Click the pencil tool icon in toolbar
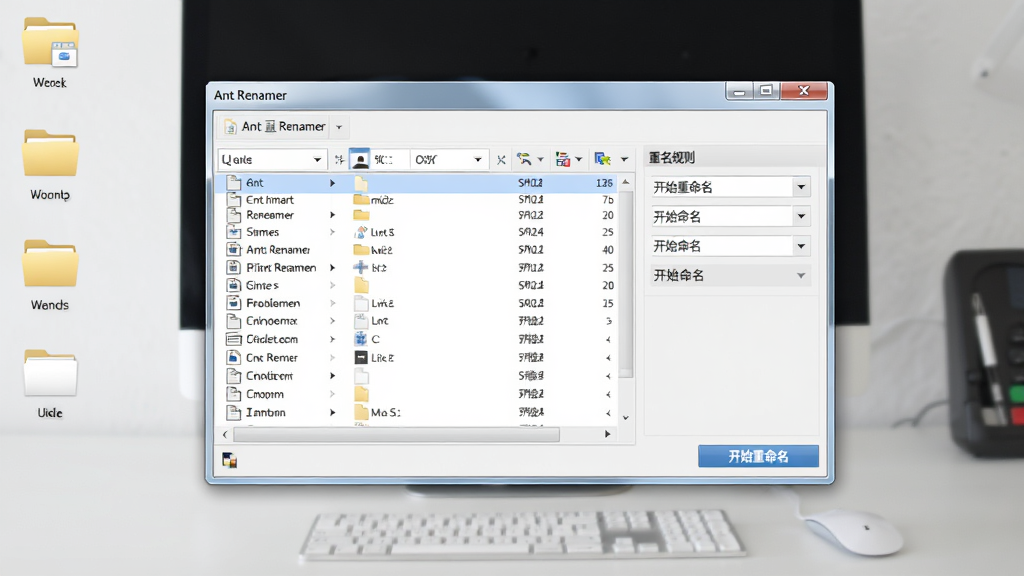Viewport: 1024px width, 576px height. (524, 159)
